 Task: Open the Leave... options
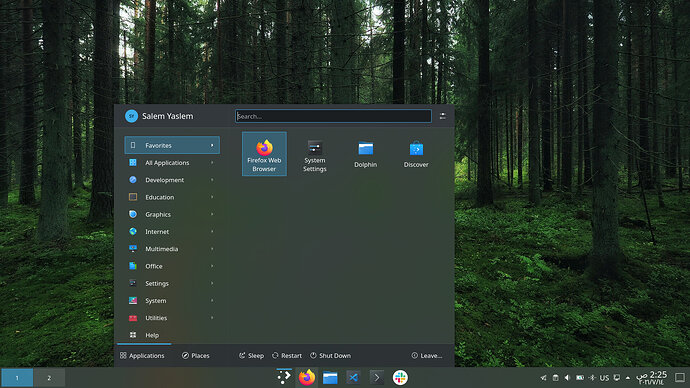coord(427,355)
